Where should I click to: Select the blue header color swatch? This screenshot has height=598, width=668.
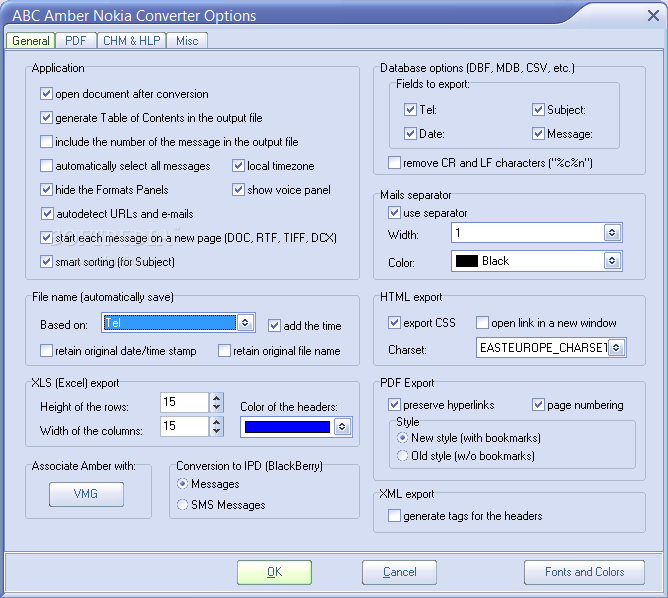[x=287, y=427]
